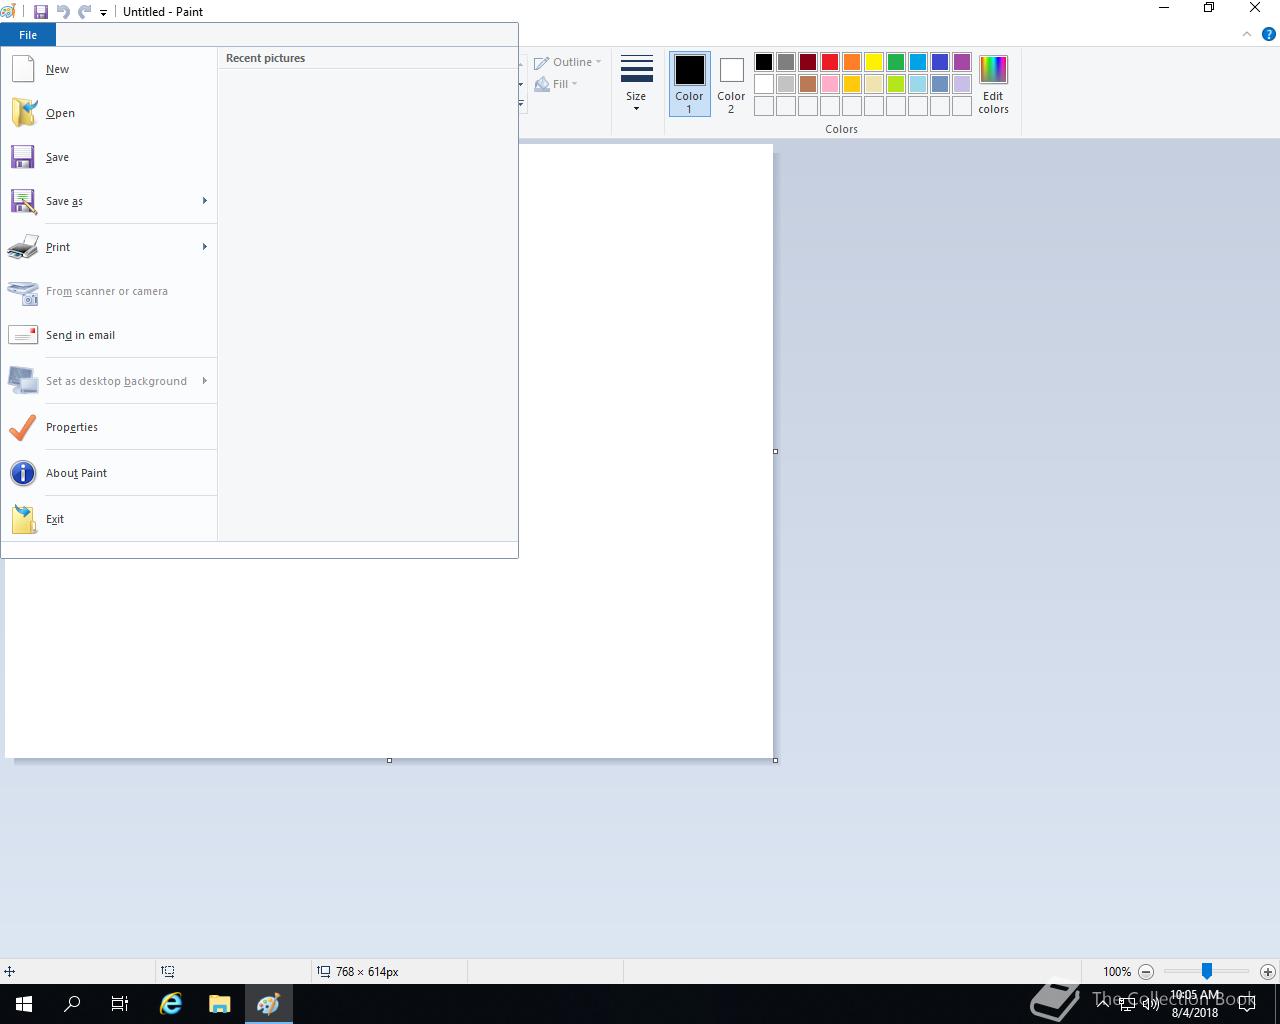Click the New document icon

point(23,69)
